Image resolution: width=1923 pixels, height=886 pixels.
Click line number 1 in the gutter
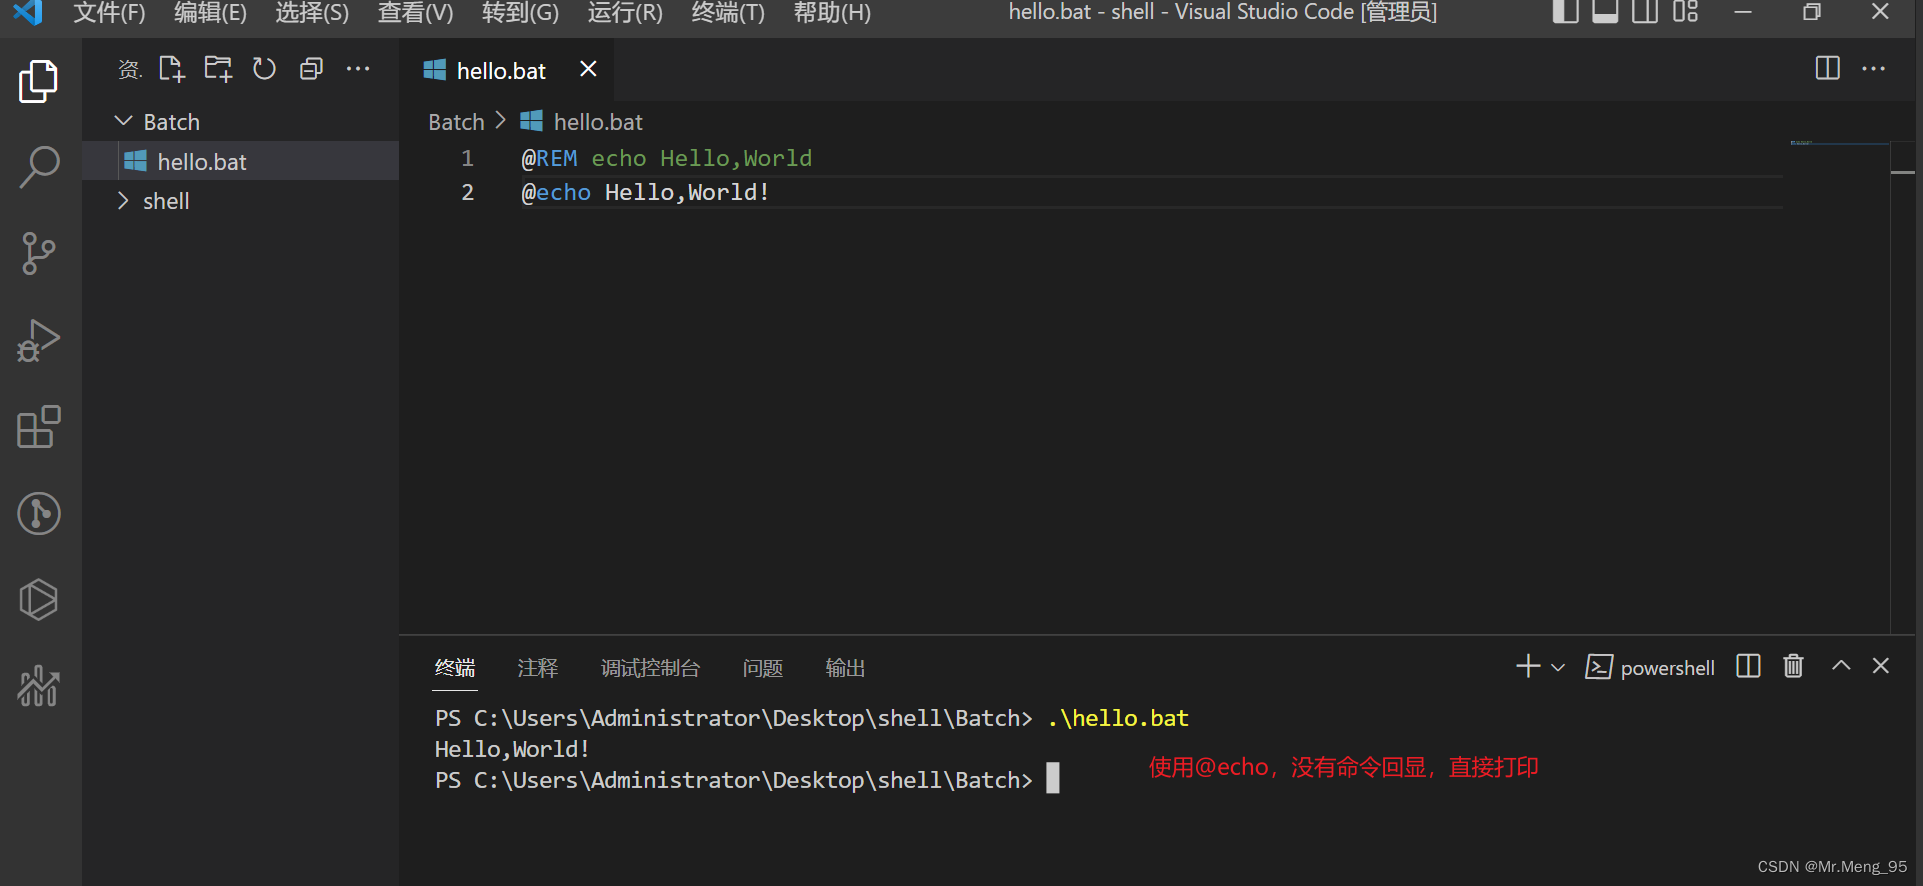click(x=467, y=158)
